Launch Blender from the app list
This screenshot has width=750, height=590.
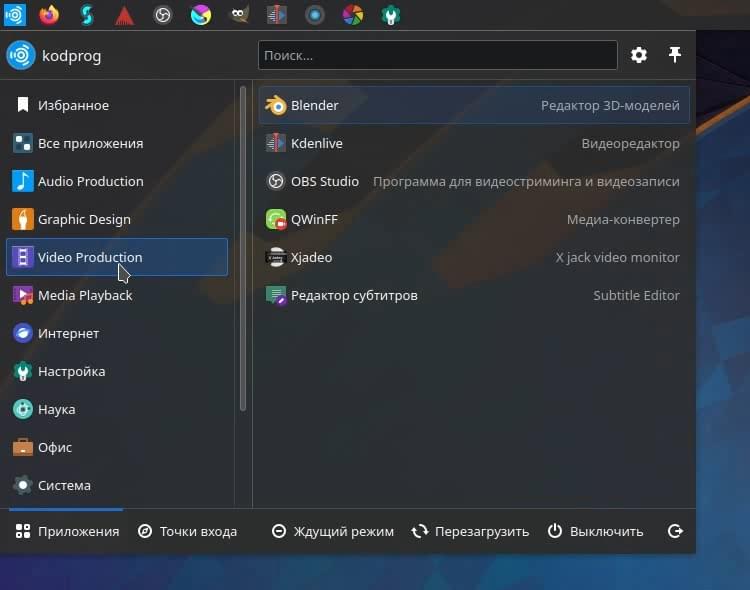click(474, 105)
